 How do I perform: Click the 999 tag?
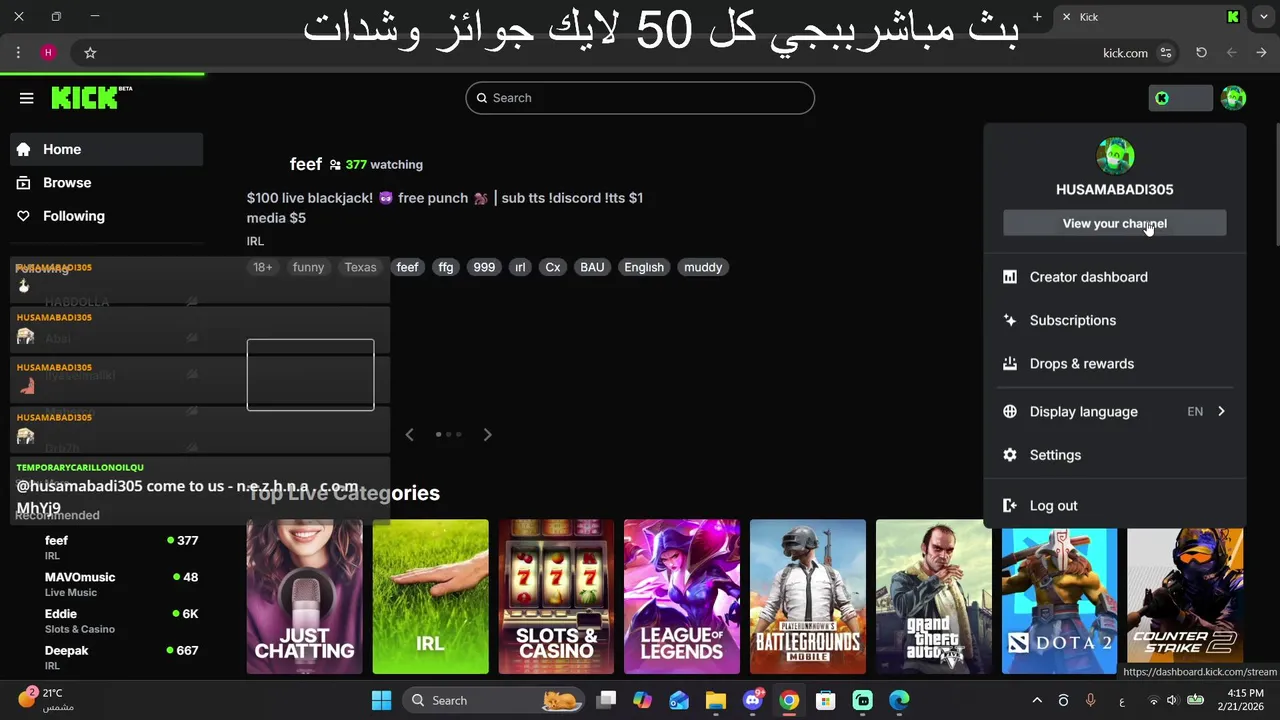[x=484, y=267]
